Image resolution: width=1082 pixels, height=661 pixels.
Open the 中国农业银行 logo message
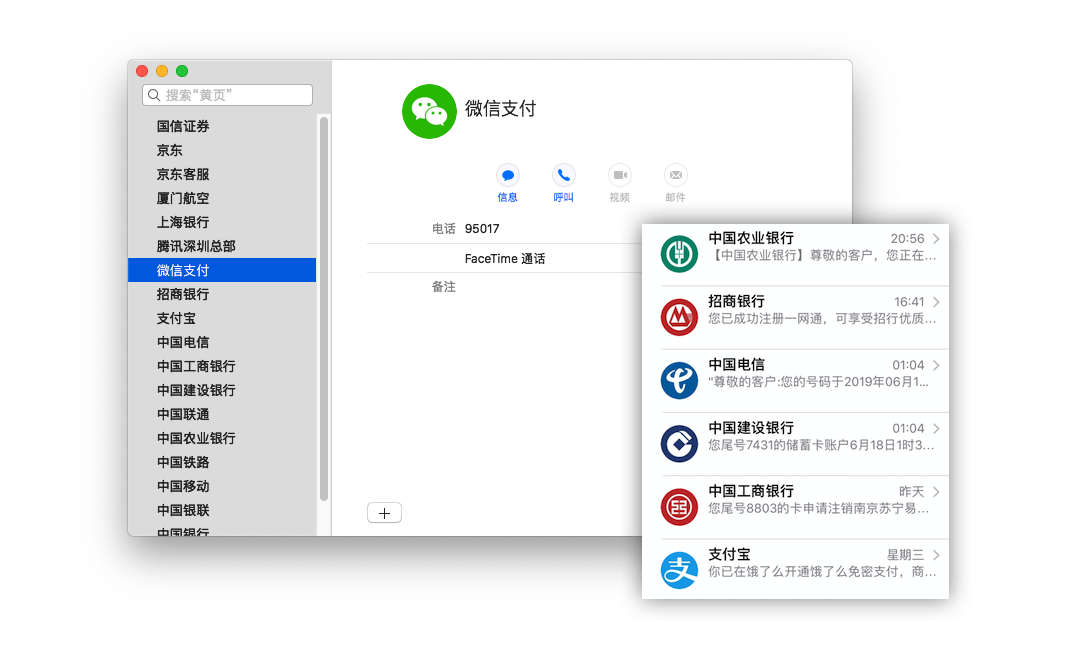[x=679, y=254]
